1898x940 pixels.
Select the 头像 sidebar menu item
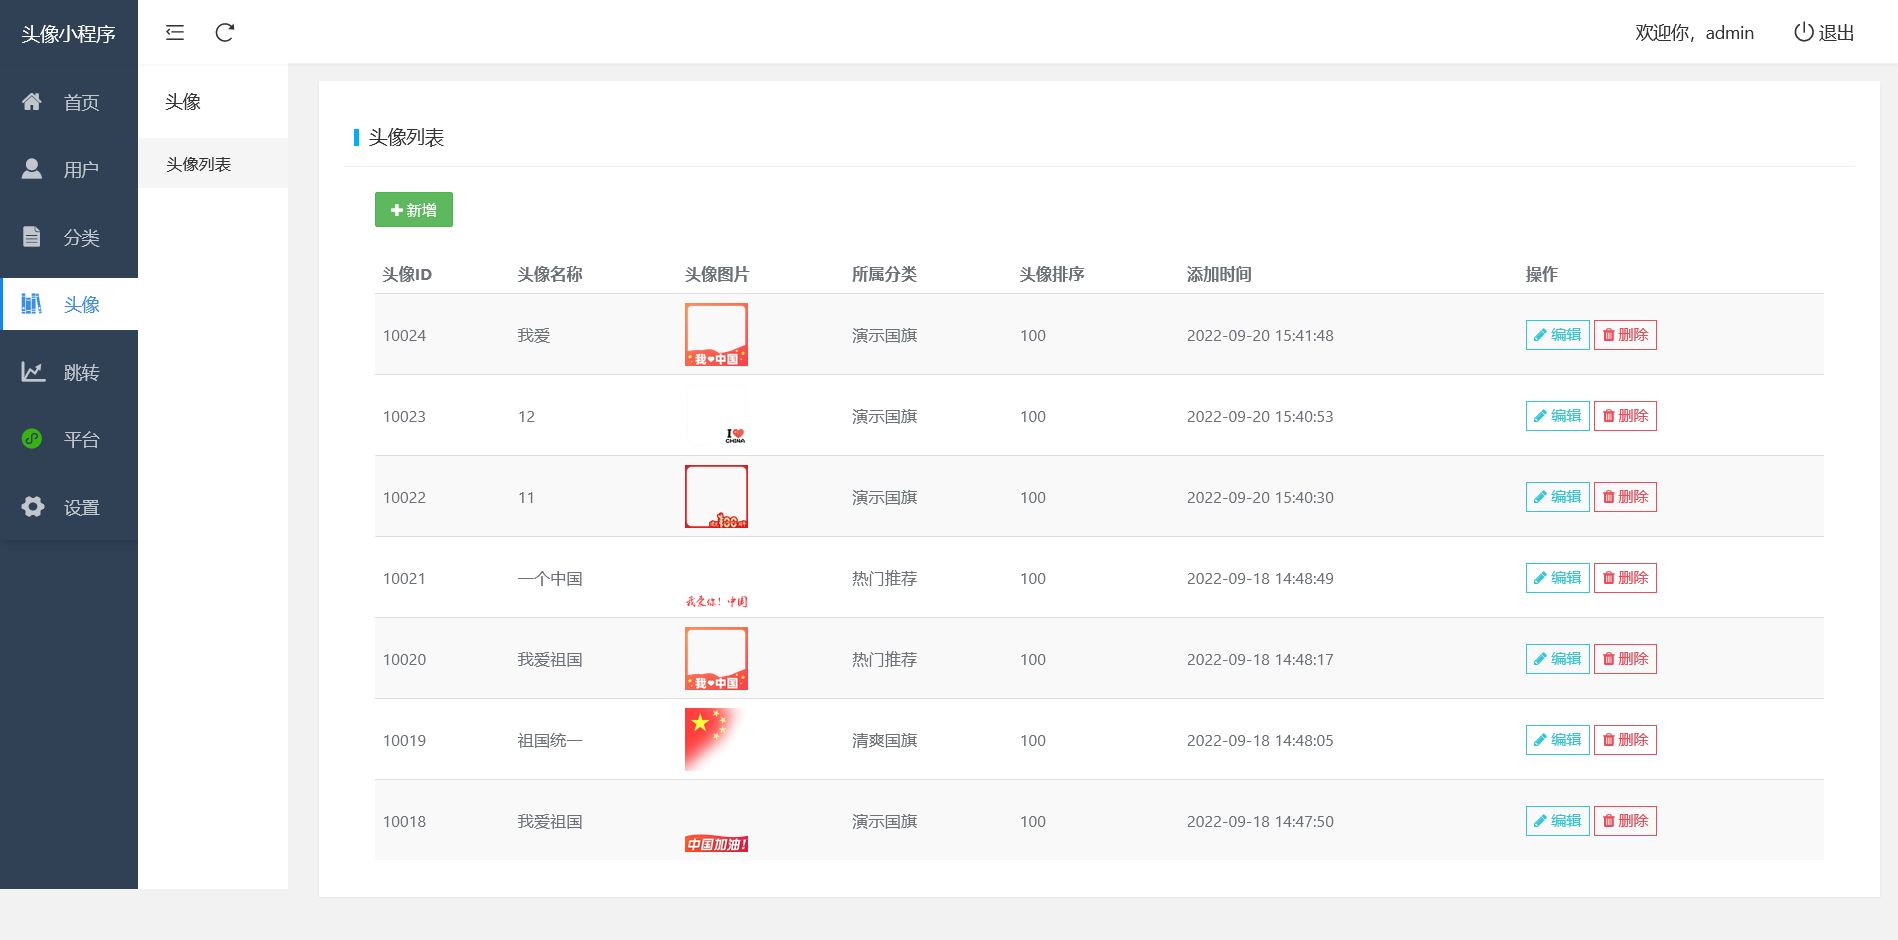(x=68, y=304)
